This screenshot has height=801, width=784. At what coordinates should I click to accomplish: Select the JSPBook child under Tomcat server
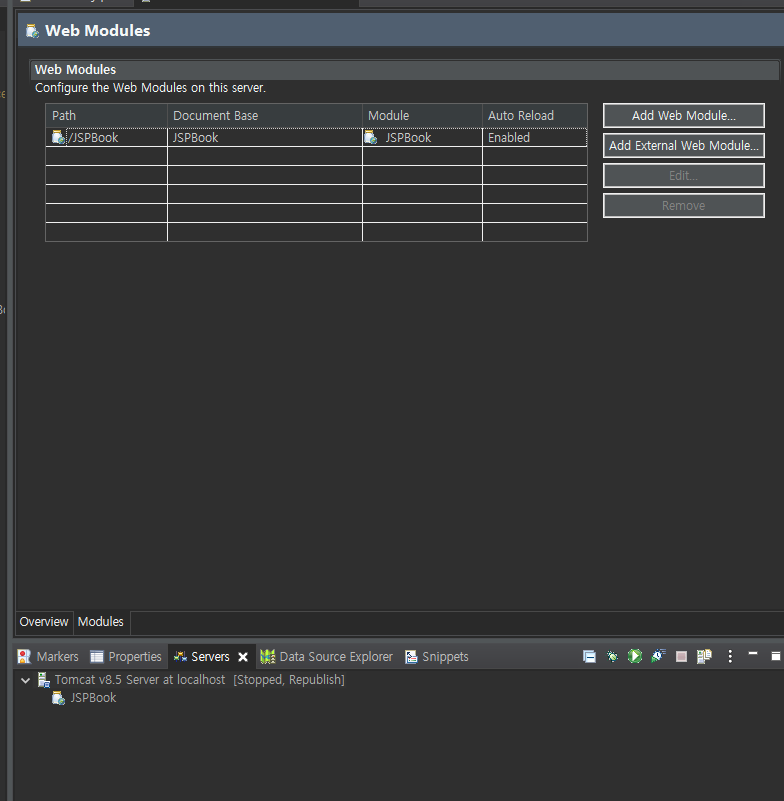pyautogui.click(x=93, y=698)
